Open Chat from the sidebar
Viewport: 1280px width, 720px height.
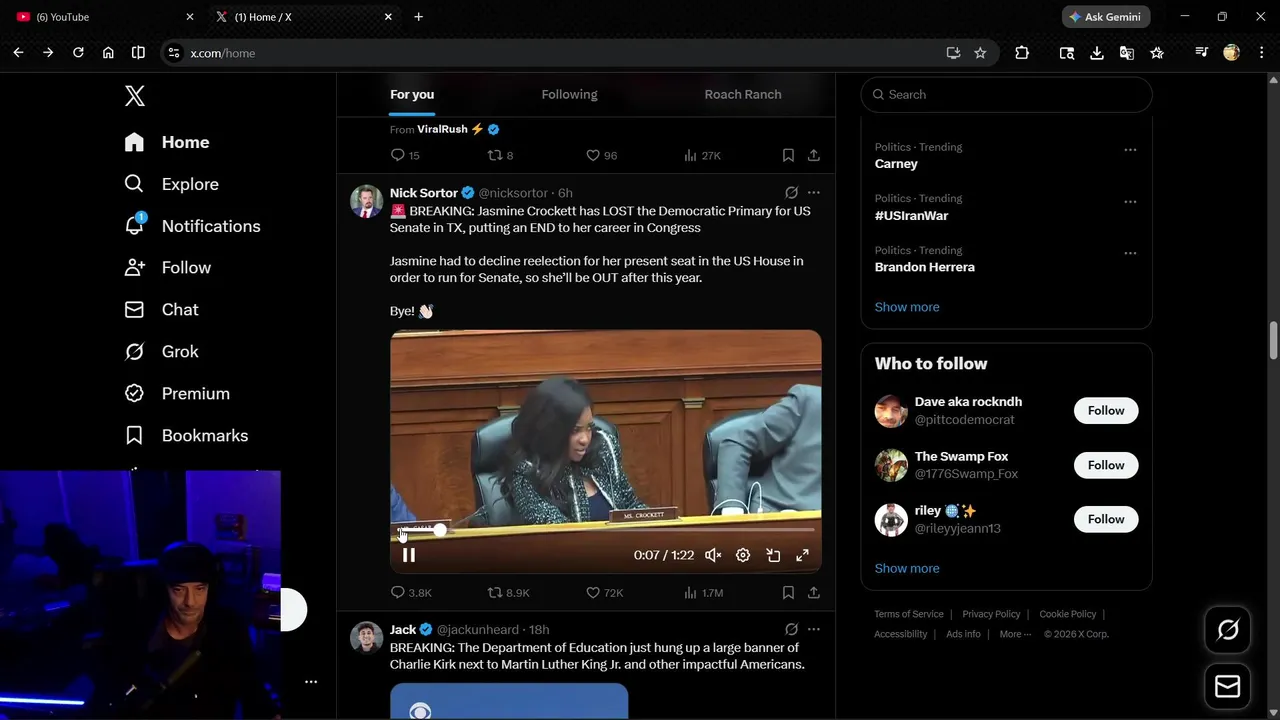161,310
